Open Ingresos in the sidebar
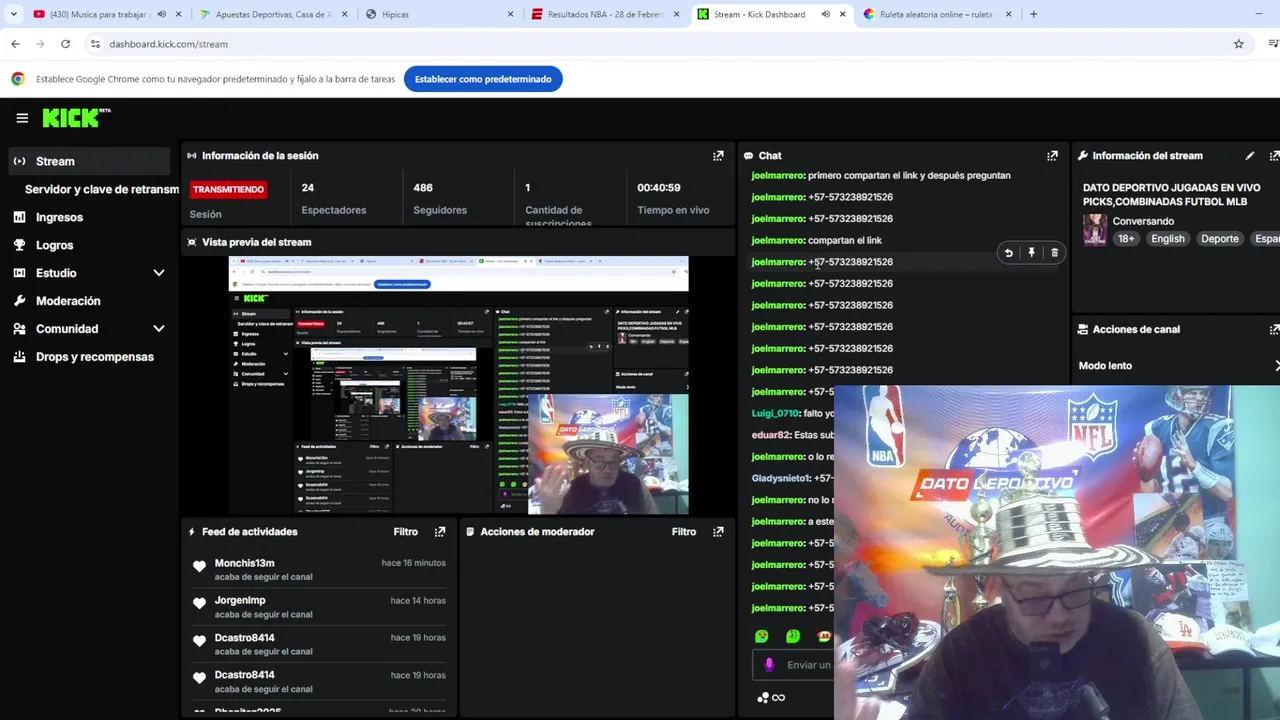This screenshot has height=720, width=1280. click(x=59, y=217)
